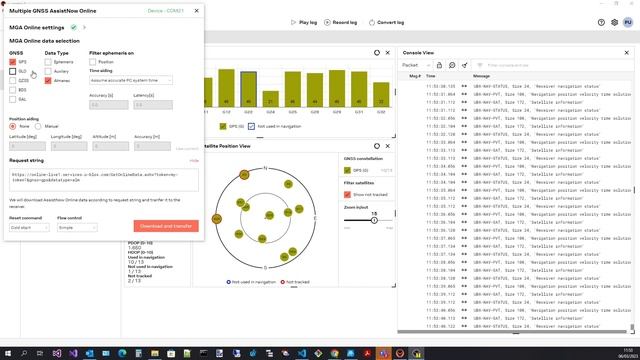Screen dimensions: 640x360
Task: Click the speech bubble icon in Console View
Action: (x=452, y=65)
